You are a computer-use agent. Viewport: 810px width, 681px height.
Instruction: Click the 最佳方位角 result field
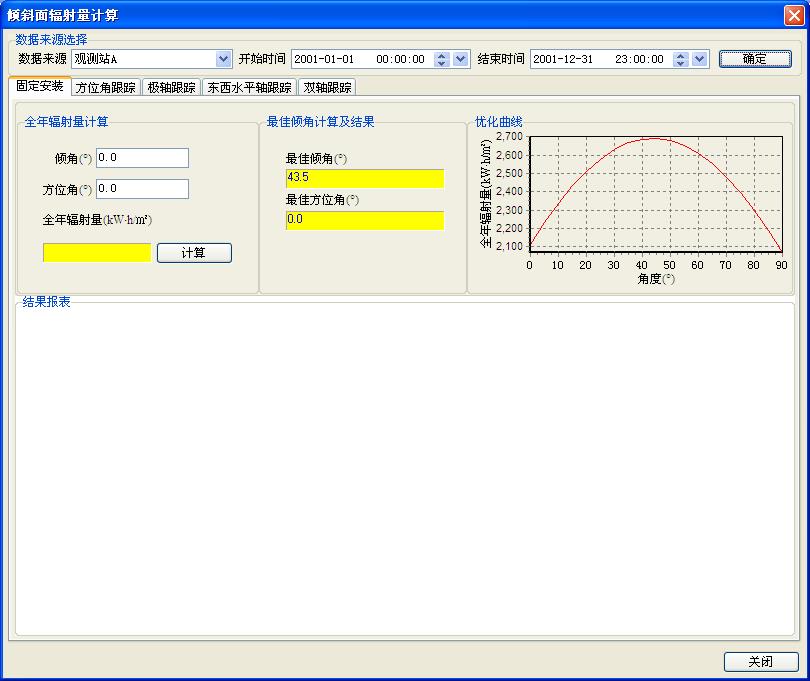click(365, 220)
